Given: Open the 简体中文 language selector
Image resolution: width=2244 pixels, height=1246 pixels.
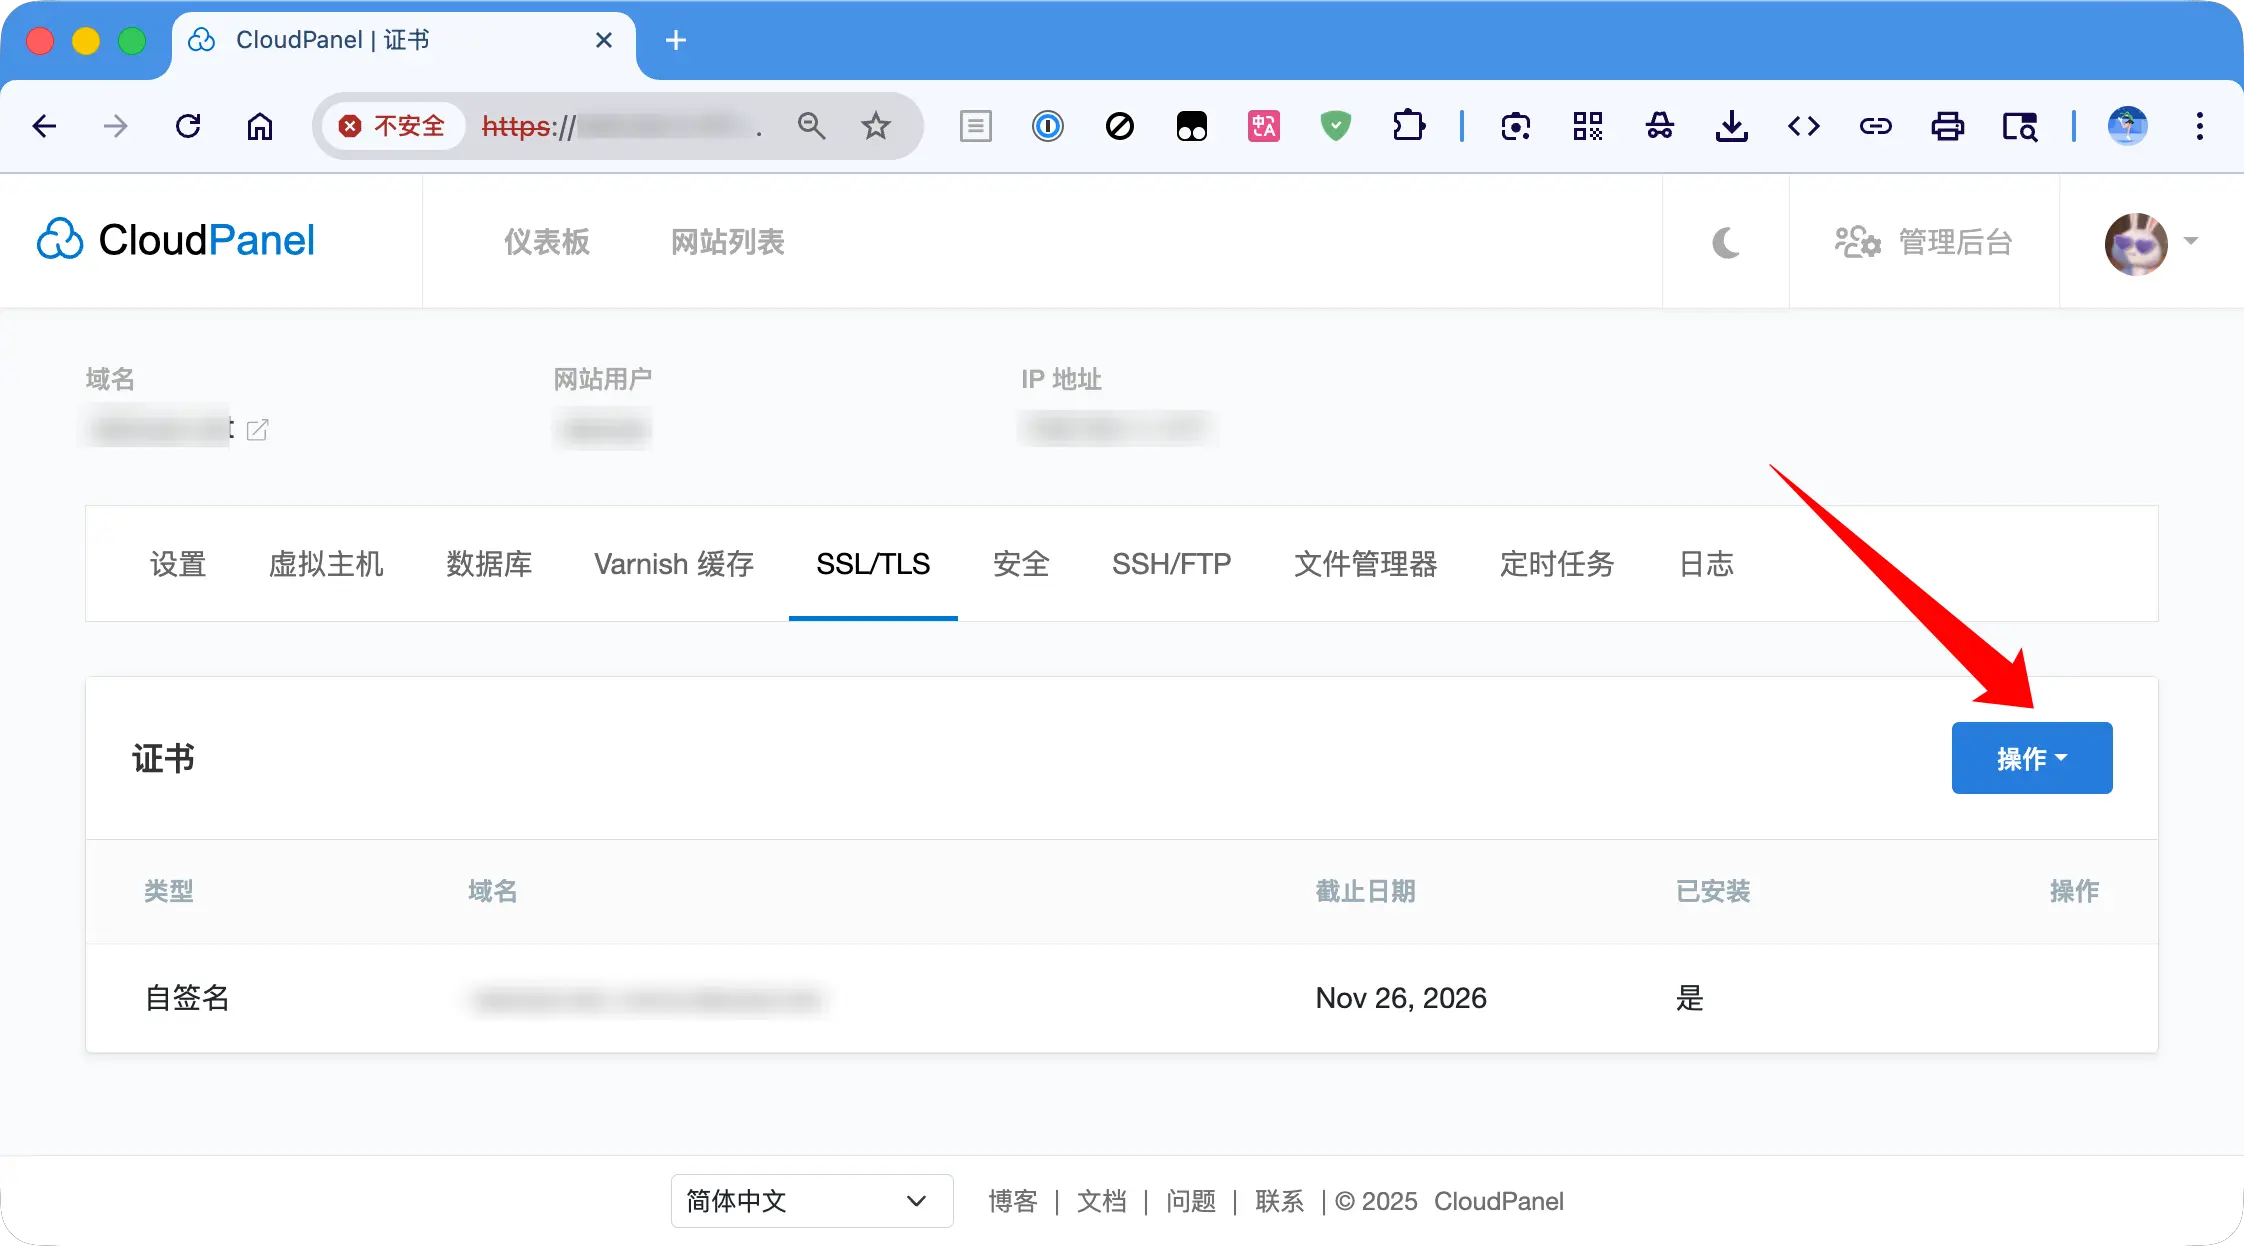Looking at the screenshot, I should coord(811,1201).
